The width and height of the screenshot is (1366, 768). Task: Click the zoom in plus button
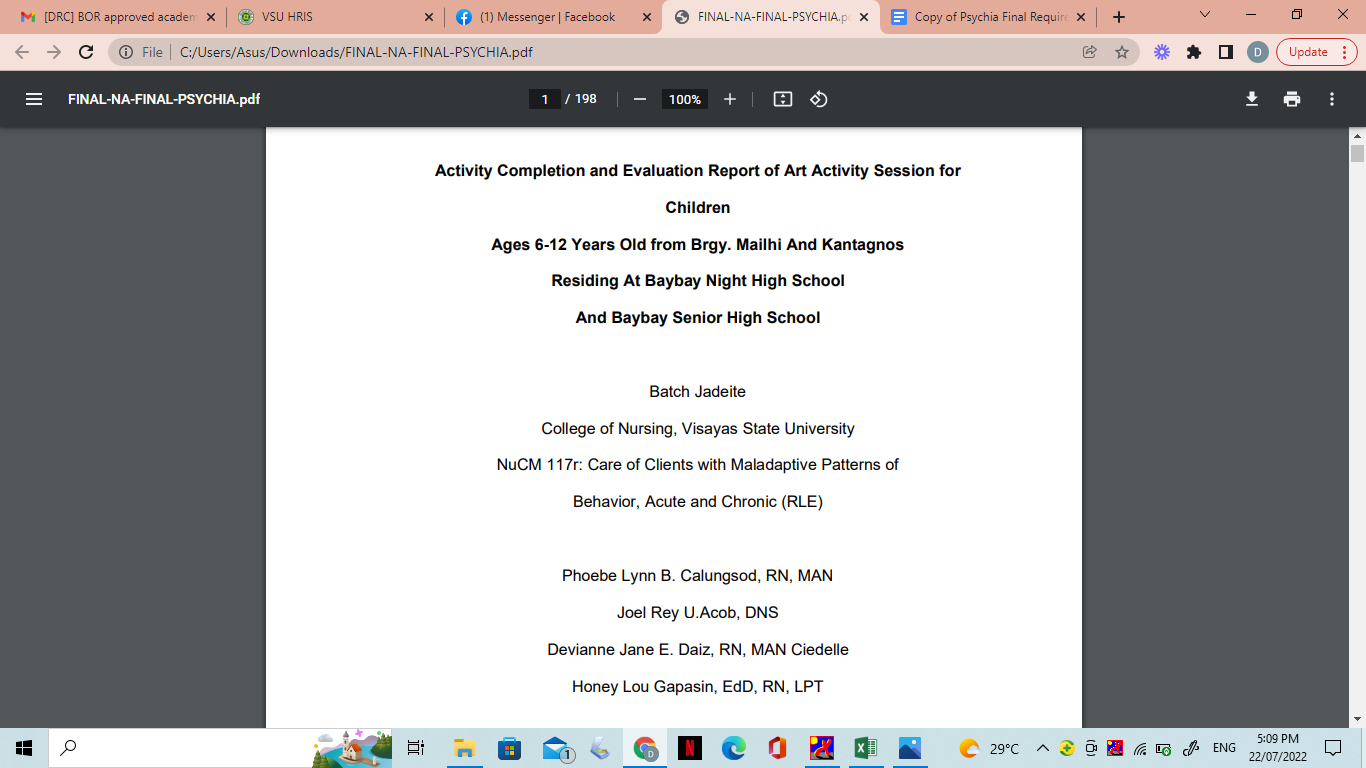pos(730,99)
